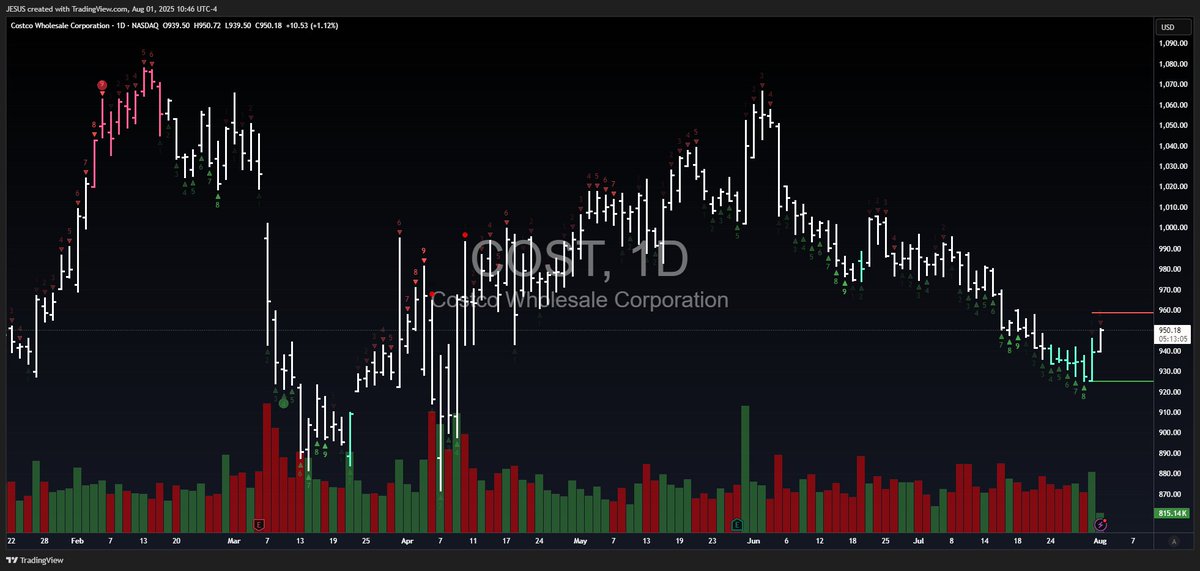Image resolution: width=1200 pixels, height=571 pixels.
Task: Click the 1,050.00 price axis label
Action: tap(1174, 125)
